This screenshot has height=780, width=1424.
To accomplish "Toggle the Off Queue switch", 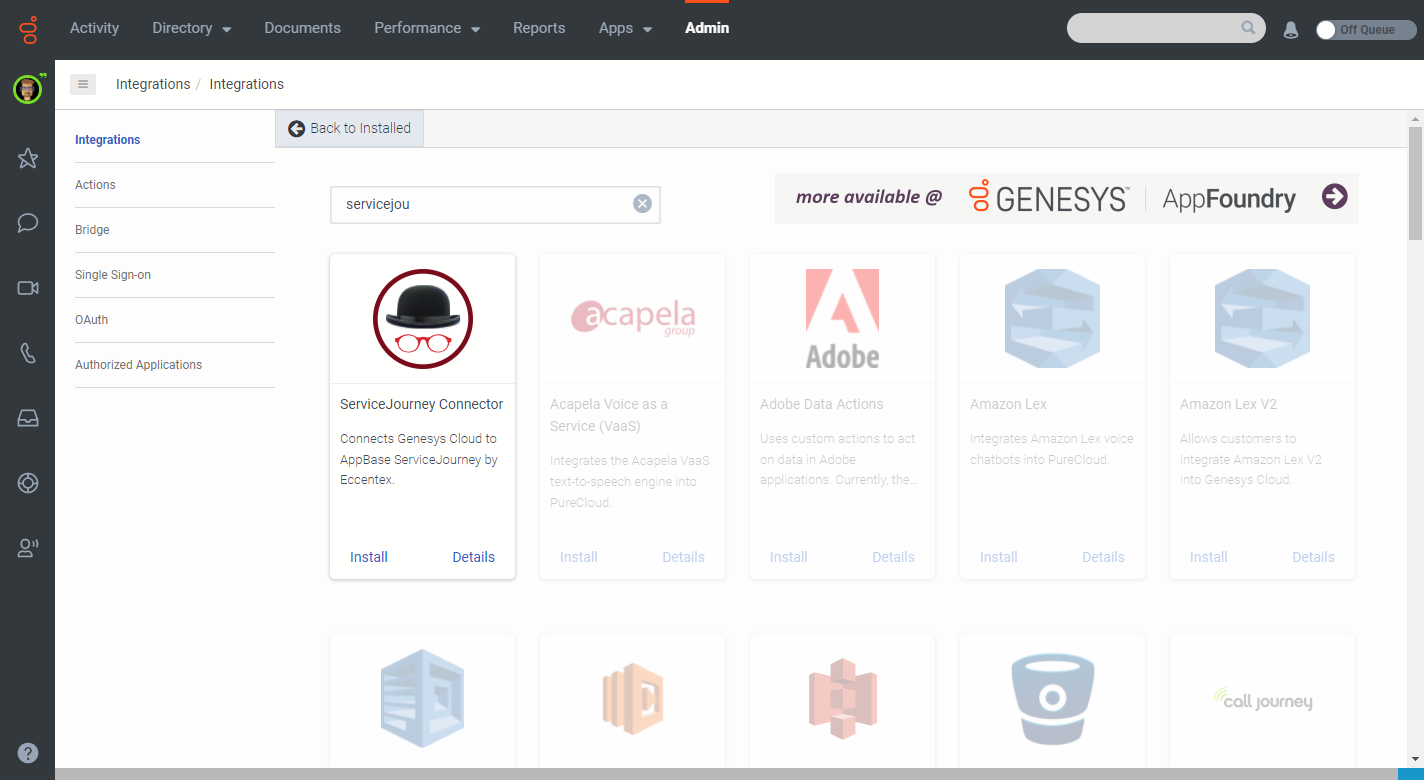I will (1366, 29).
